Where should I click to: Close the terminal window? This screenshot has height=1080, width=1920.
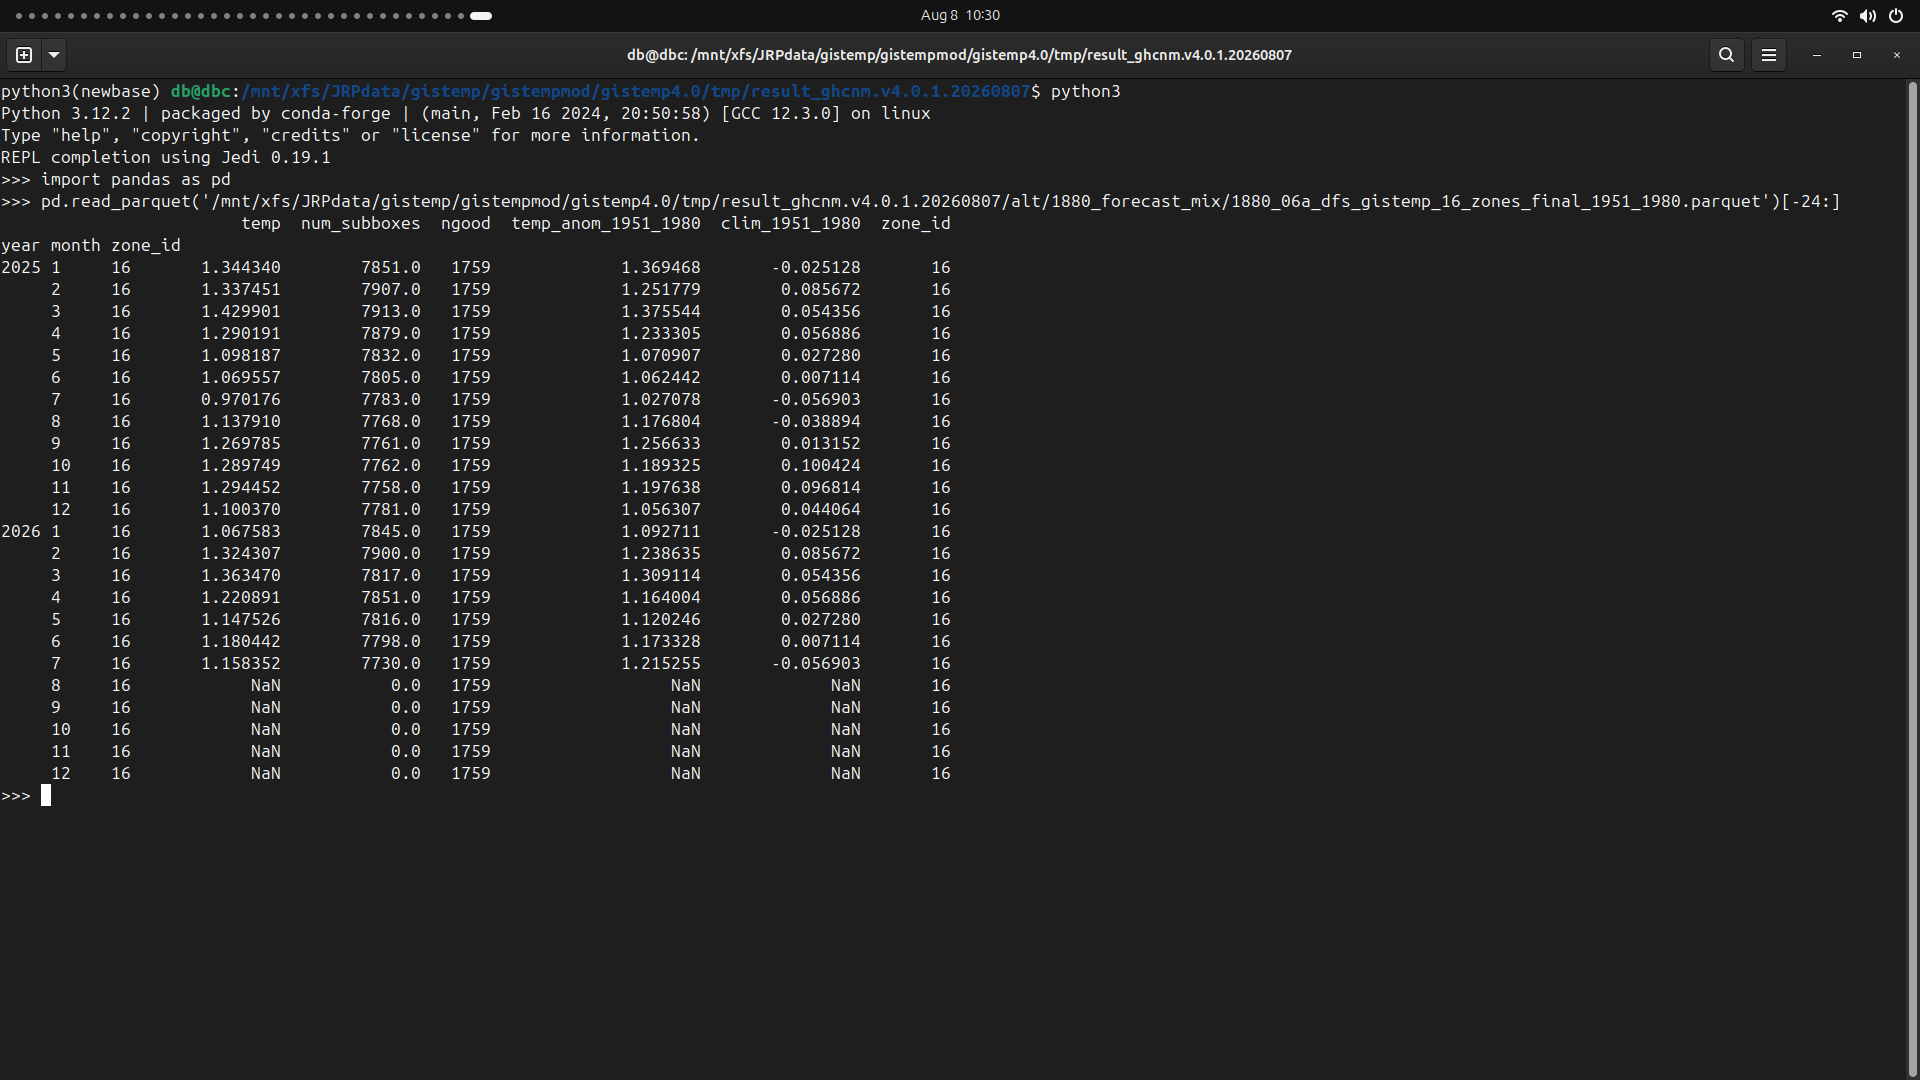click(x=1897, y=55)
